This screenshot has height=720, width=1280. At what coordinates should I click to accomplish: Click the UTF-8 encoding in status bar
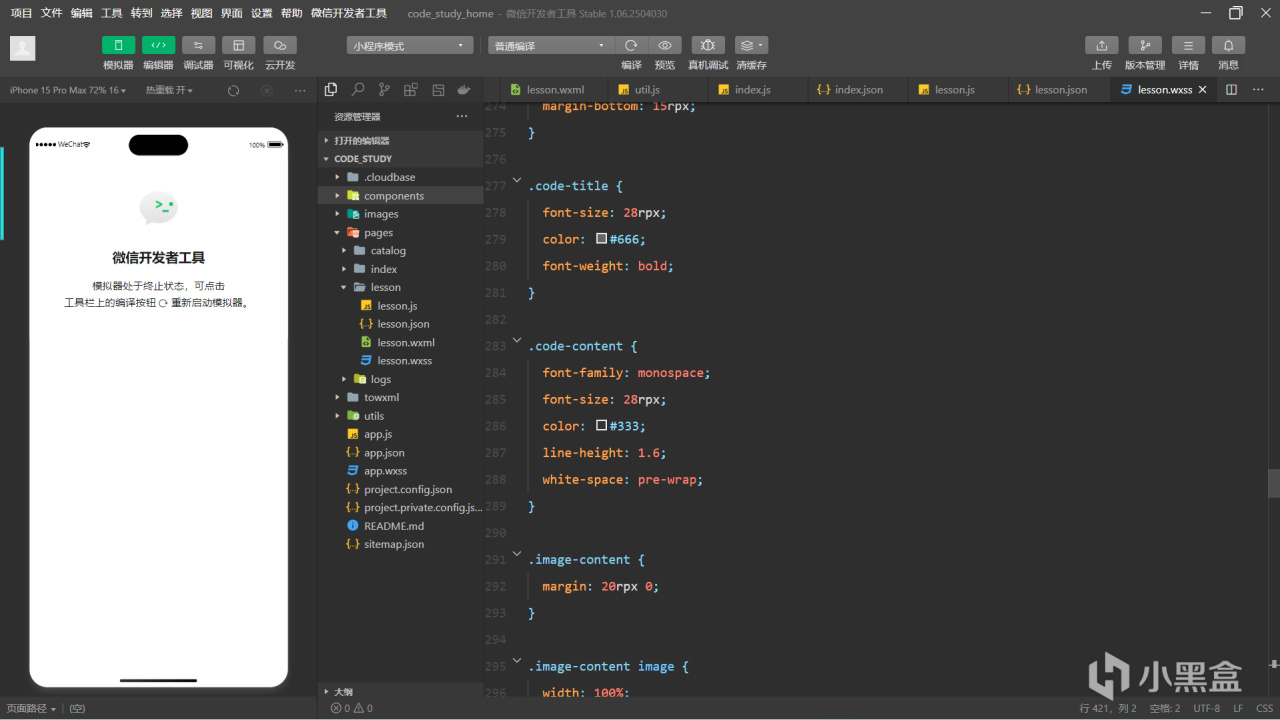click(x=1206, y=708)
